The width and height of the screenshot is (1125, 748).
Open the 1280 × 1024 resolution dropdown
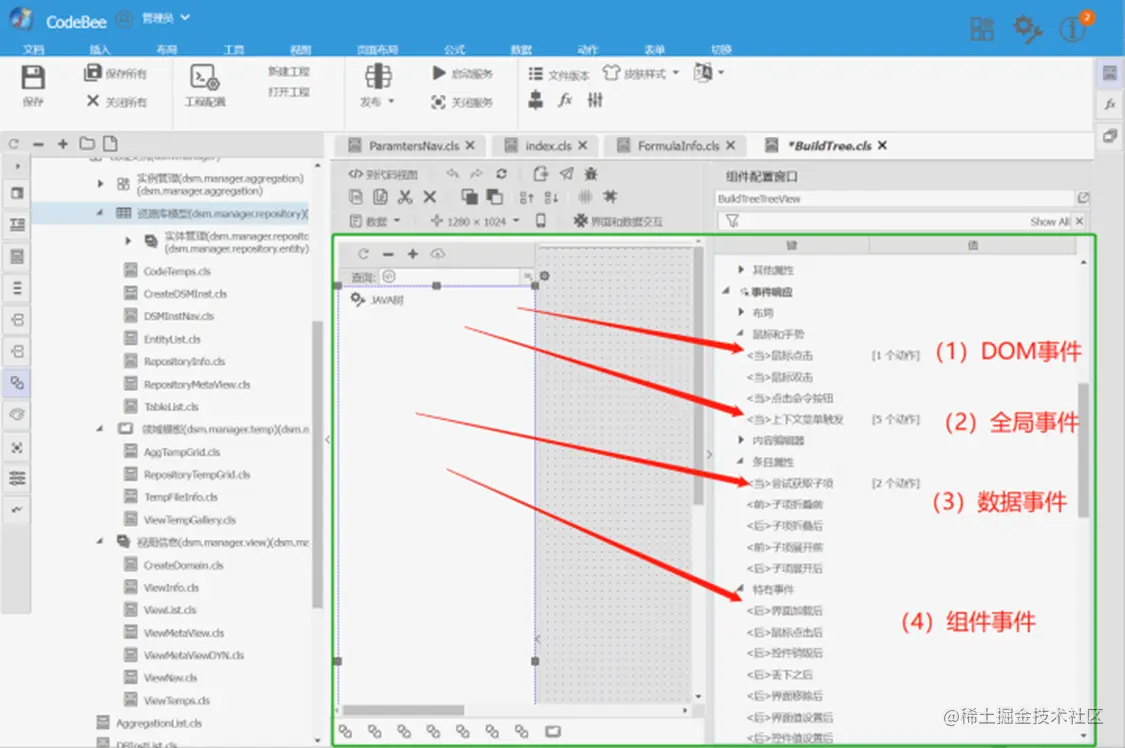pos(474,221)
